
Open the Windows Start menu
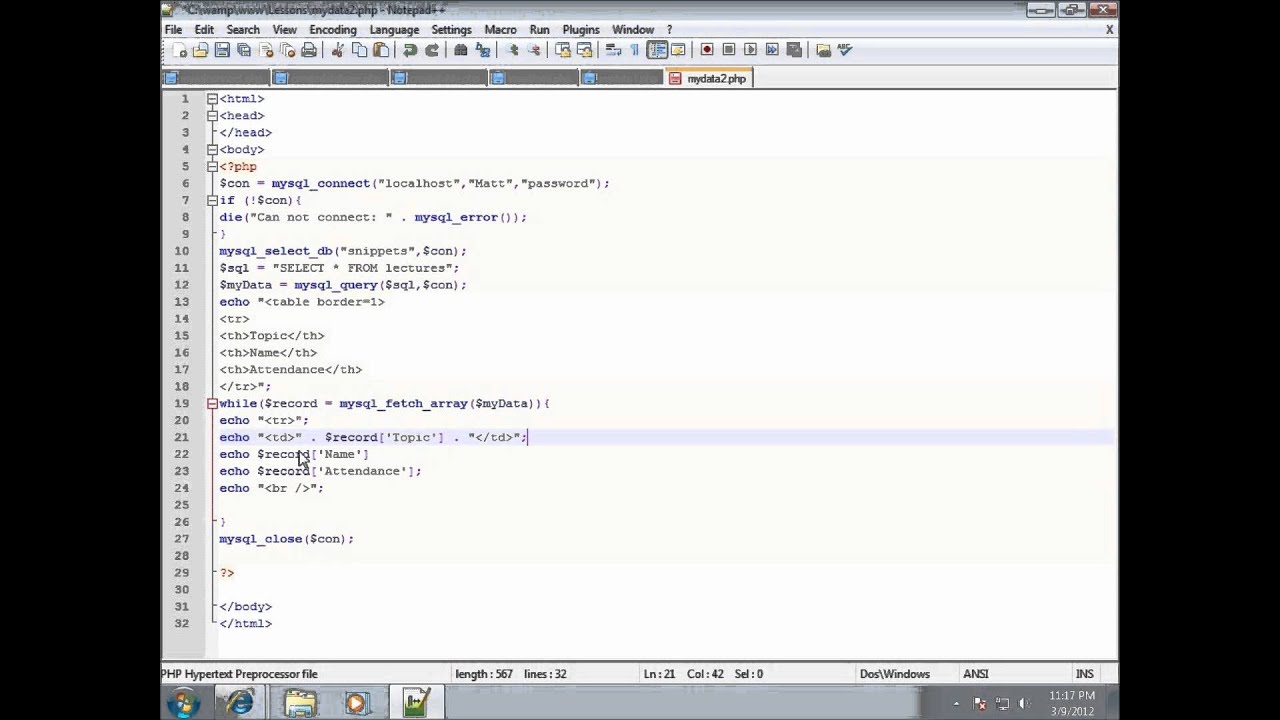(x=183, y=703)
